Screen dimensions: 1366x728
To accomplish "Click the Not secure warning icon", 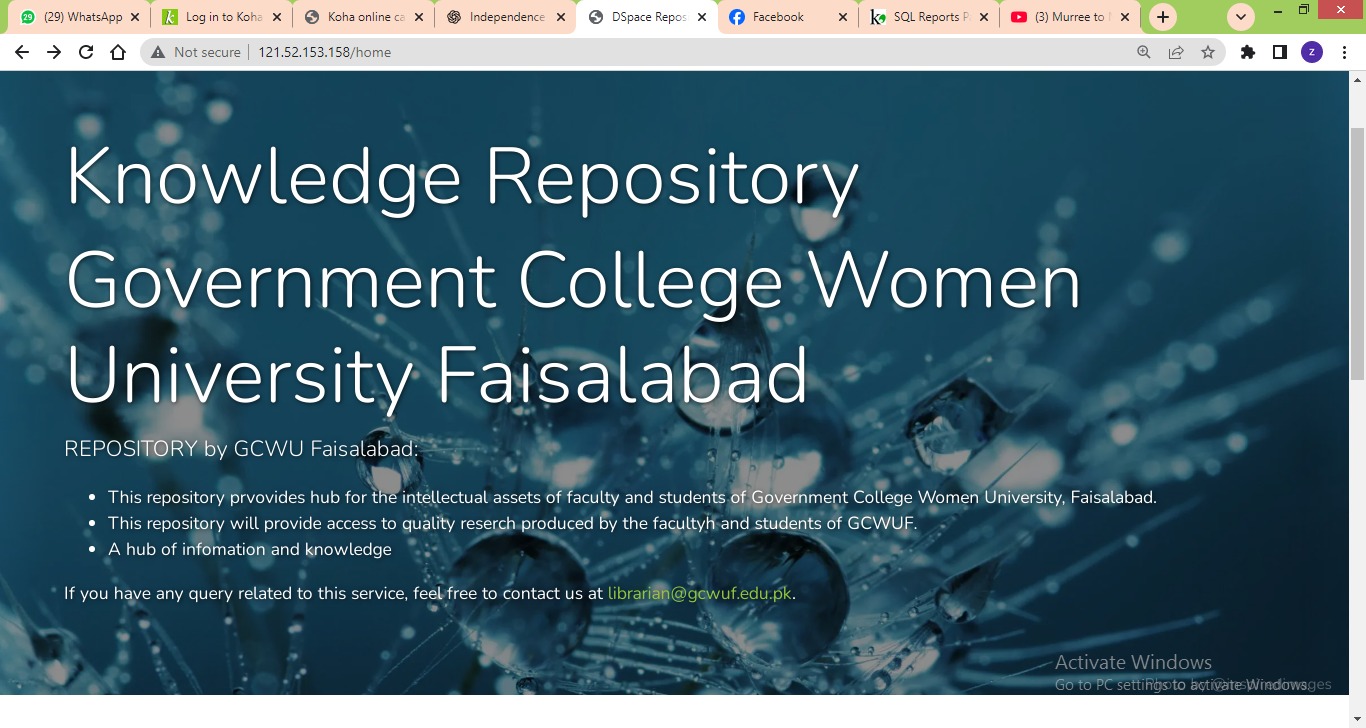I will tap(158, 52).
